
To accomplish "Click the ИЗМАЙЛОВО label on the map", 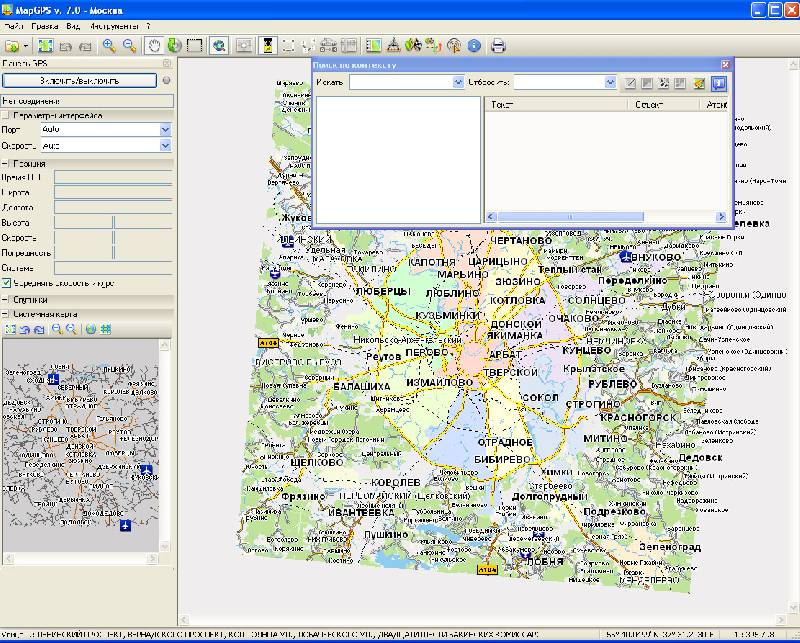I will pyautogui.click(x=439, y=382).
